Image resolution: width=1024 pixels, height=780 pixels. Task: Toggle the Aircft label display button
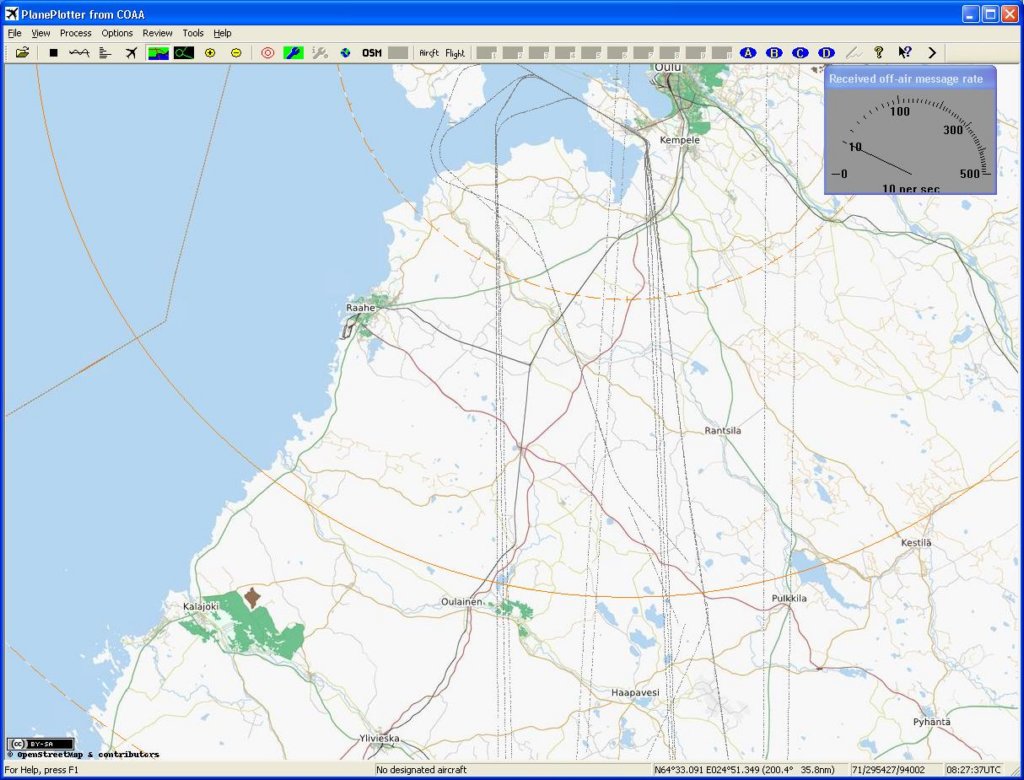click(x=429, y=53)
